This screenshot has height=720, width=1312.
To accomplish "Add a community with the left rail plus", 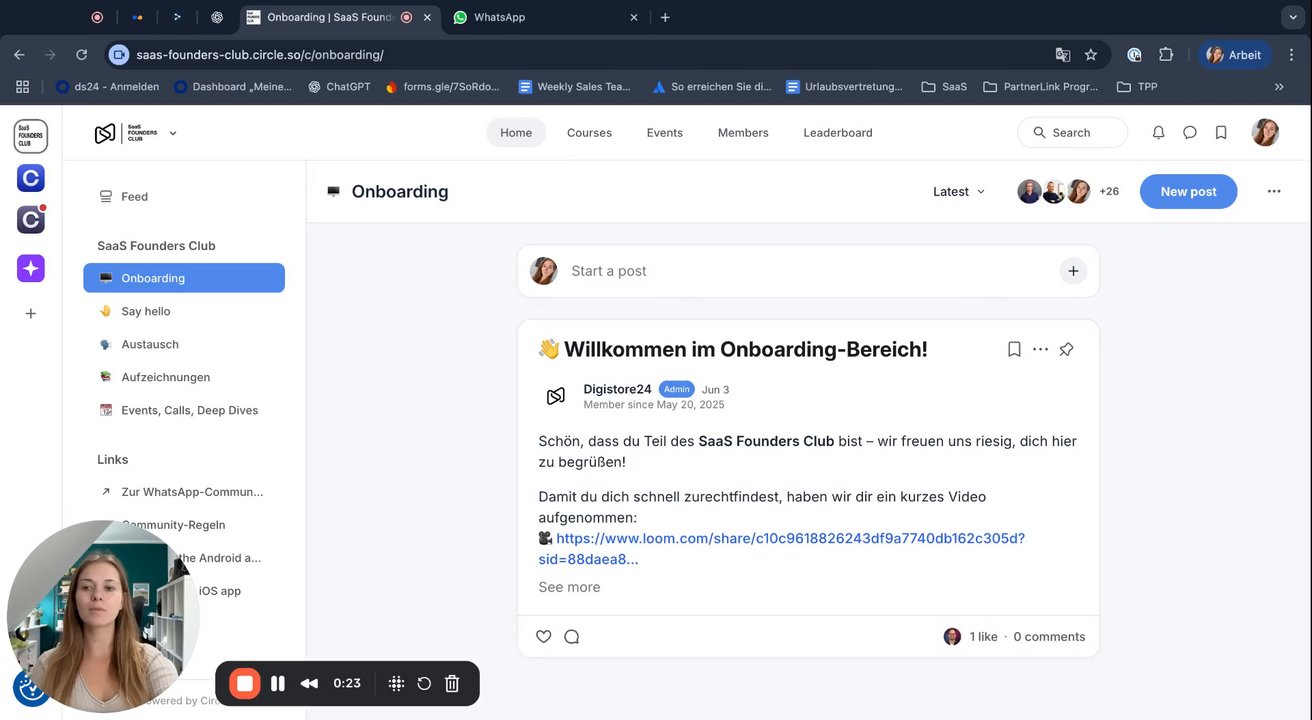I will [31, 313].
